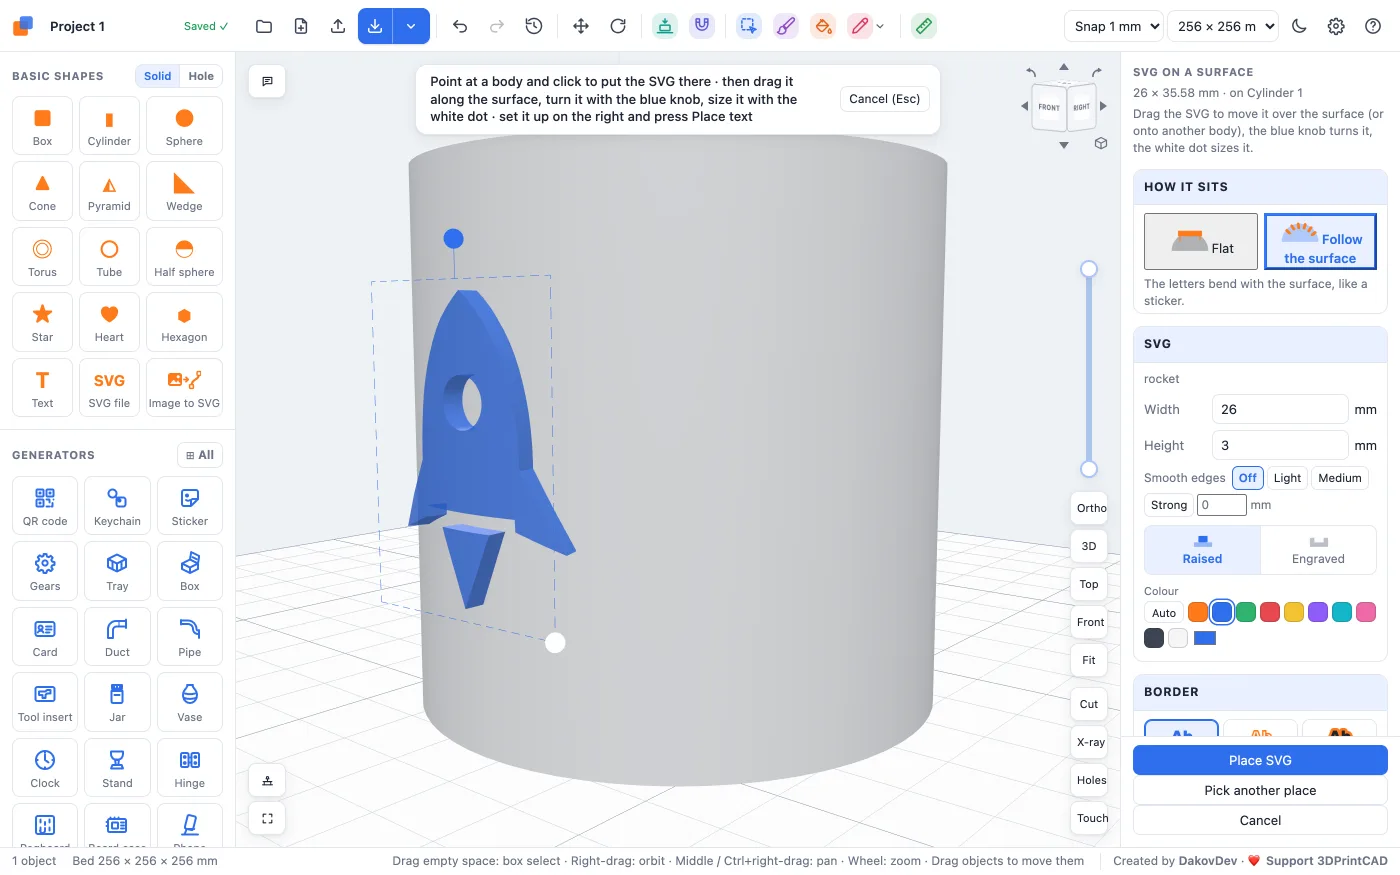Switch shape mode to Solid

tap(157, 76)
